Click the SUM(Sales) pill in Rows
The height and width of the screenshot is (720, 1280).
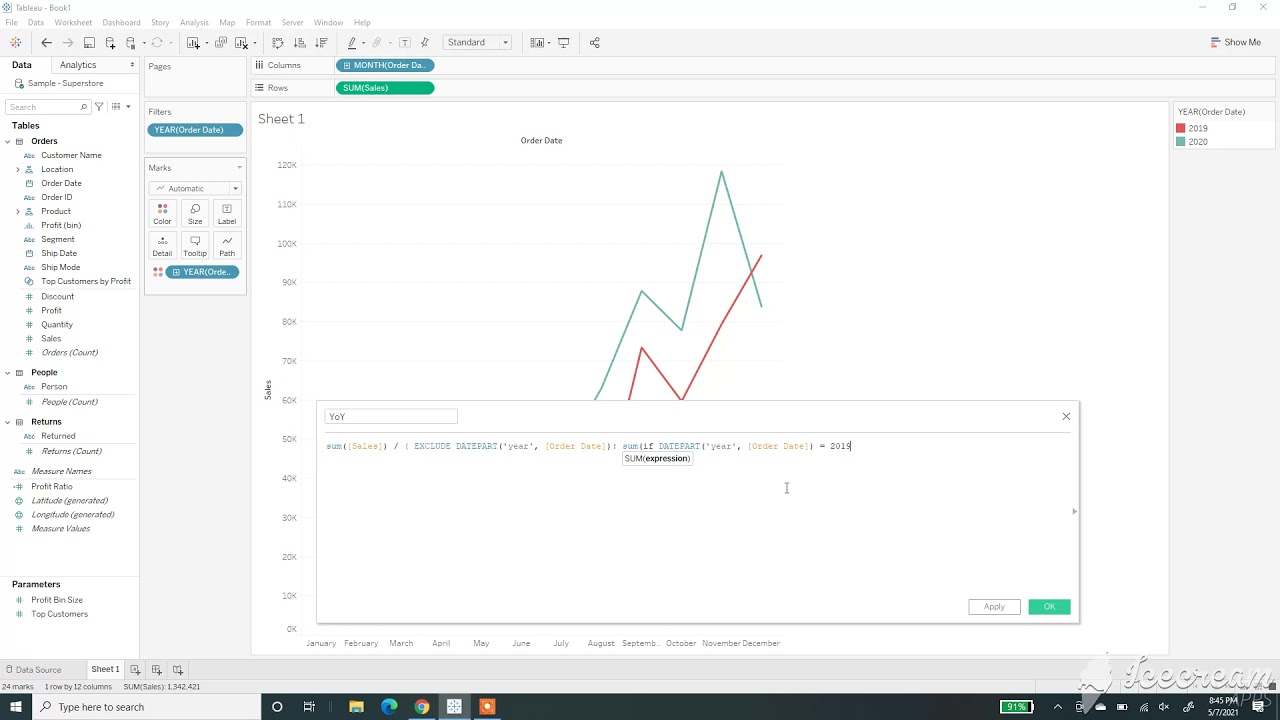point(385,88)
